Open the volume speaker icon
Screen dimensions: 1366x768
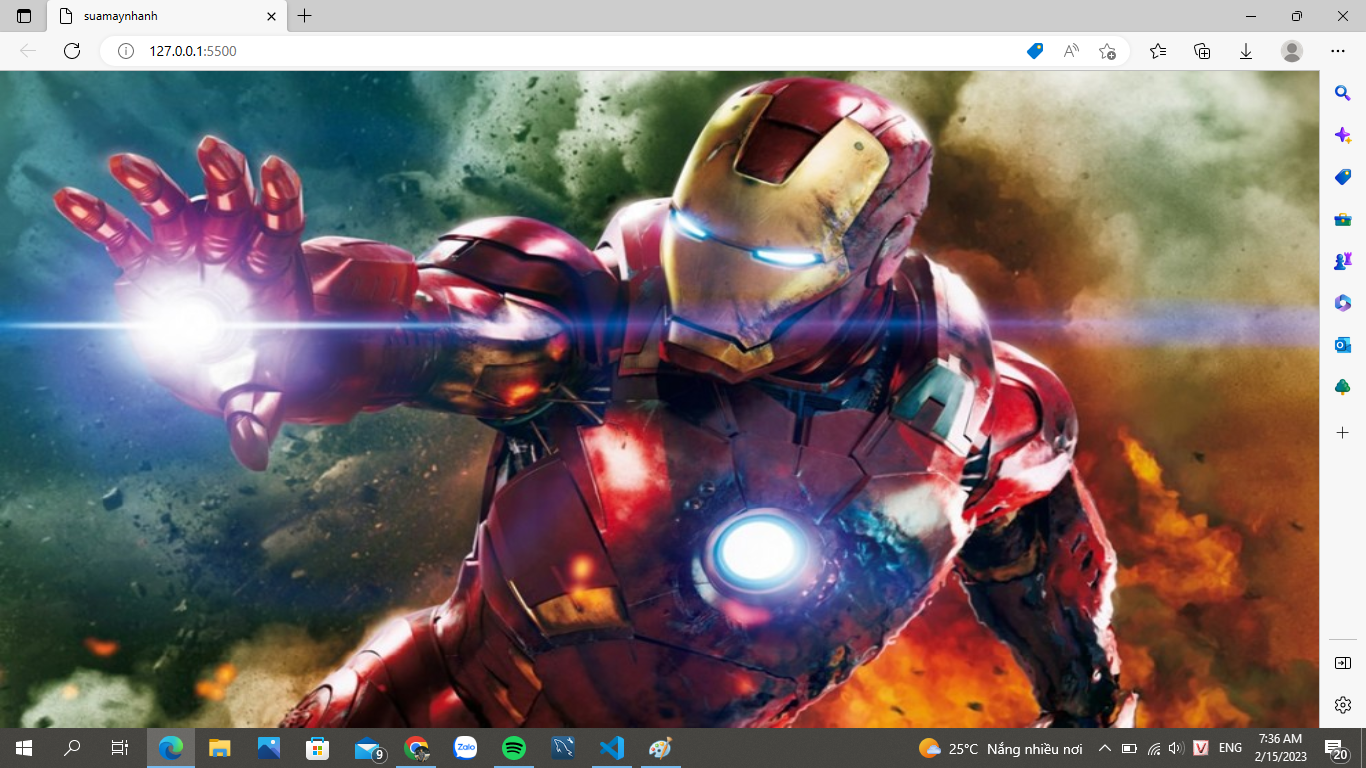(x=1176, y=748)
